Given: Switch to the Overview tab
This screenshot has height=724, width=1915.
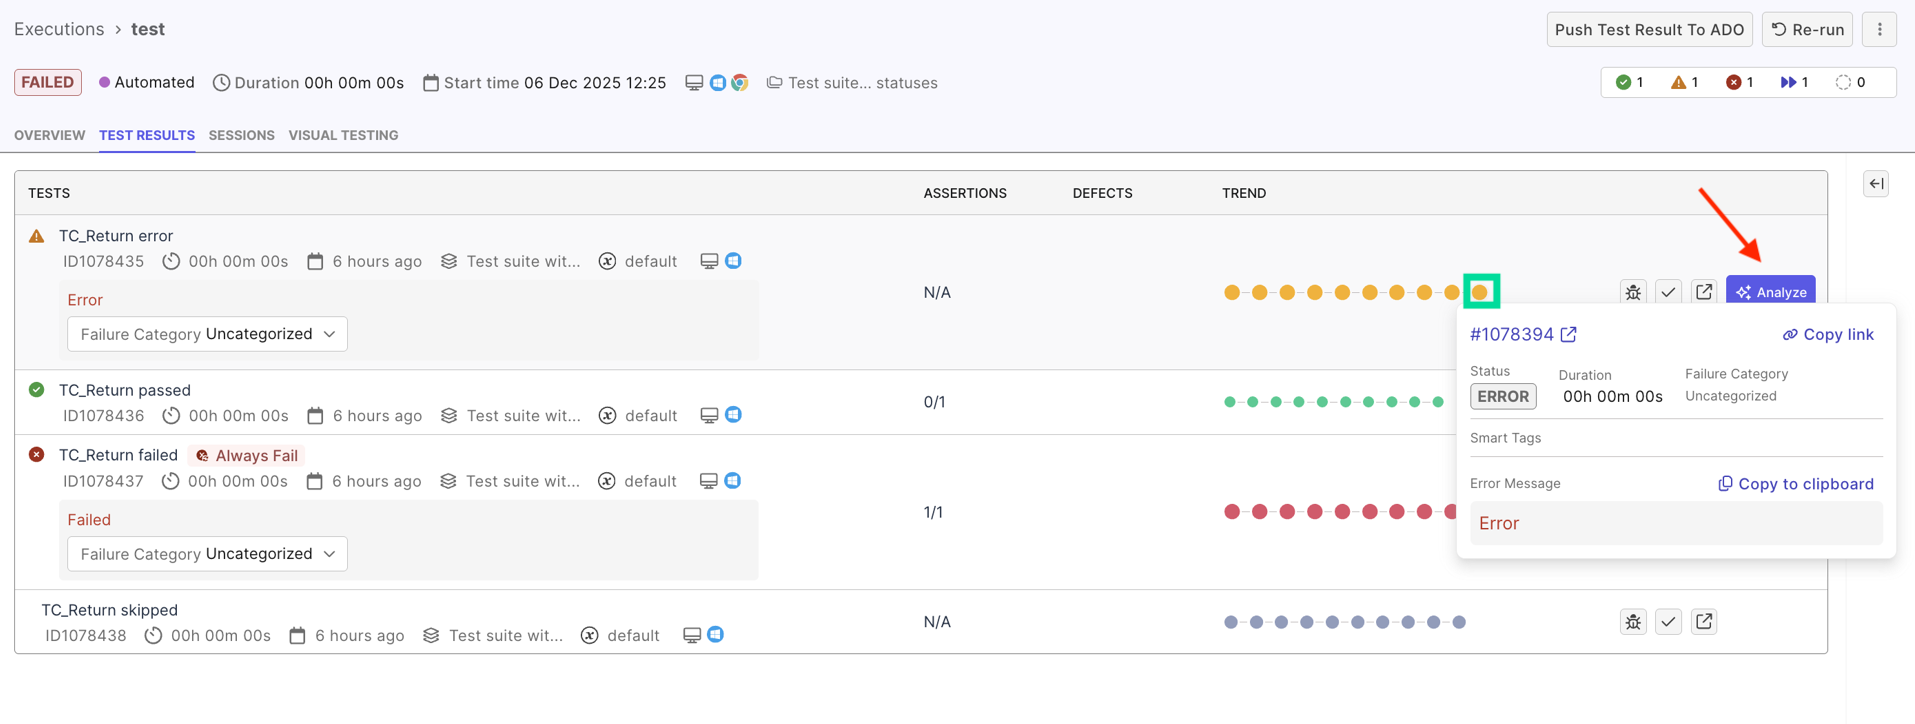Looking at the screenshot, I should 49,135.
